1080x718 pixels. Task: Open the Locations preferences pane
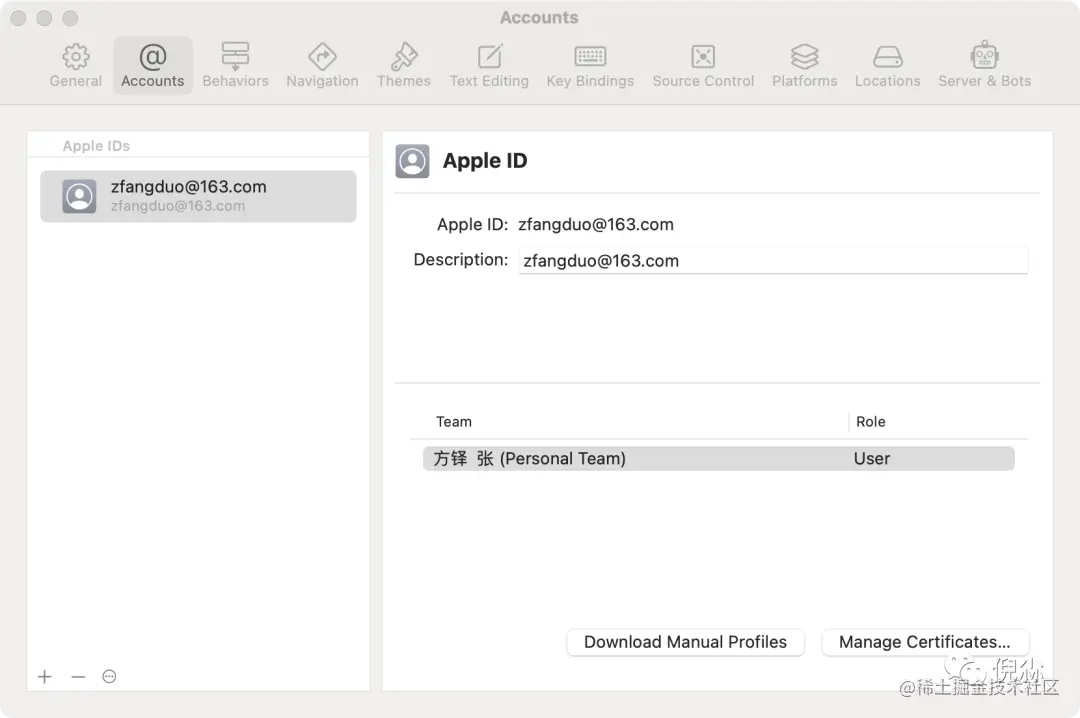(887, 66)
